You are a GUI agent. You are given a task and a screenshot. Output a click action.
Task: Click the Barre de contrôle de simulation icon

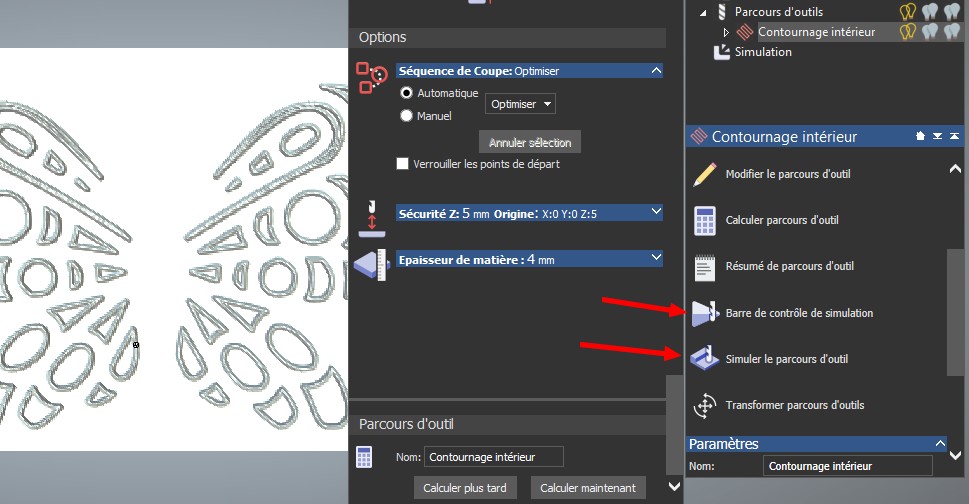[x=705, y=313]
